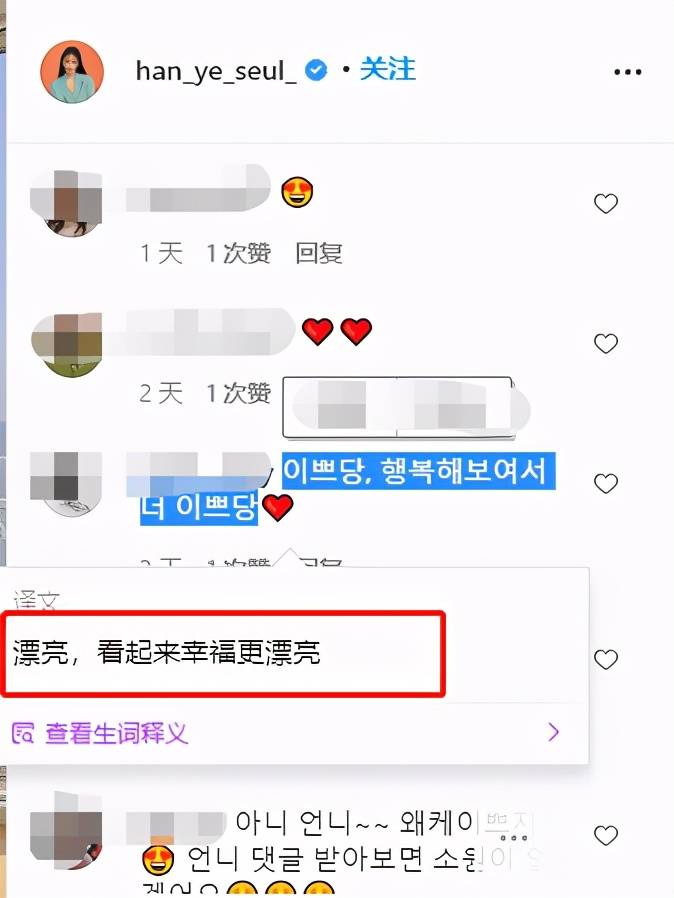Like the comment behind the translation popup
The height and width of the screenshot is (898, 674).
click(605, 659)
